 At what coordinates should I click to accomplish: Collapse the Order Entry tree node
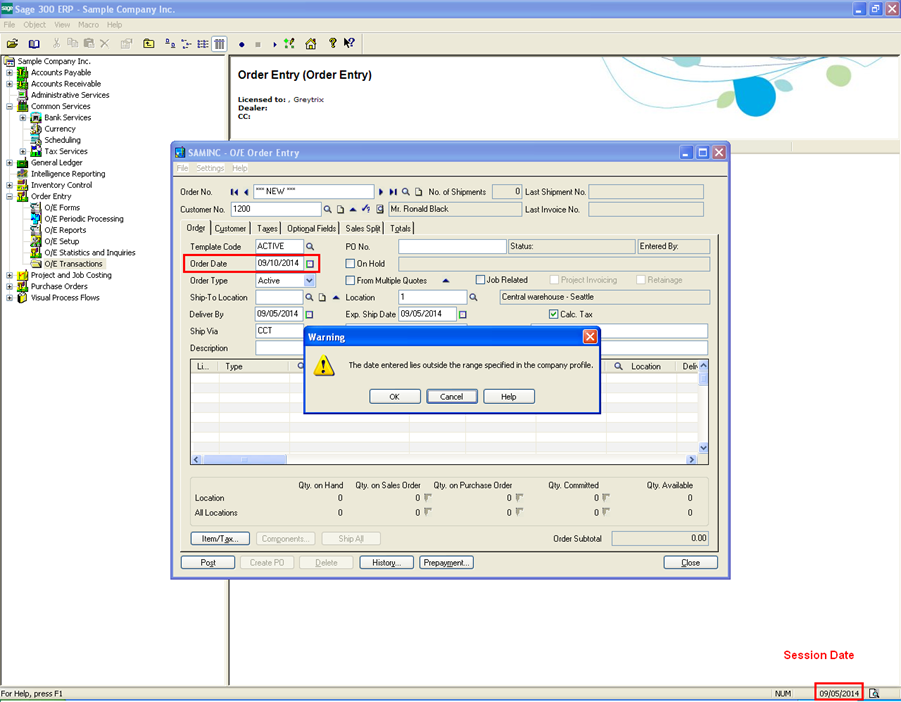[x=9, y=196]
